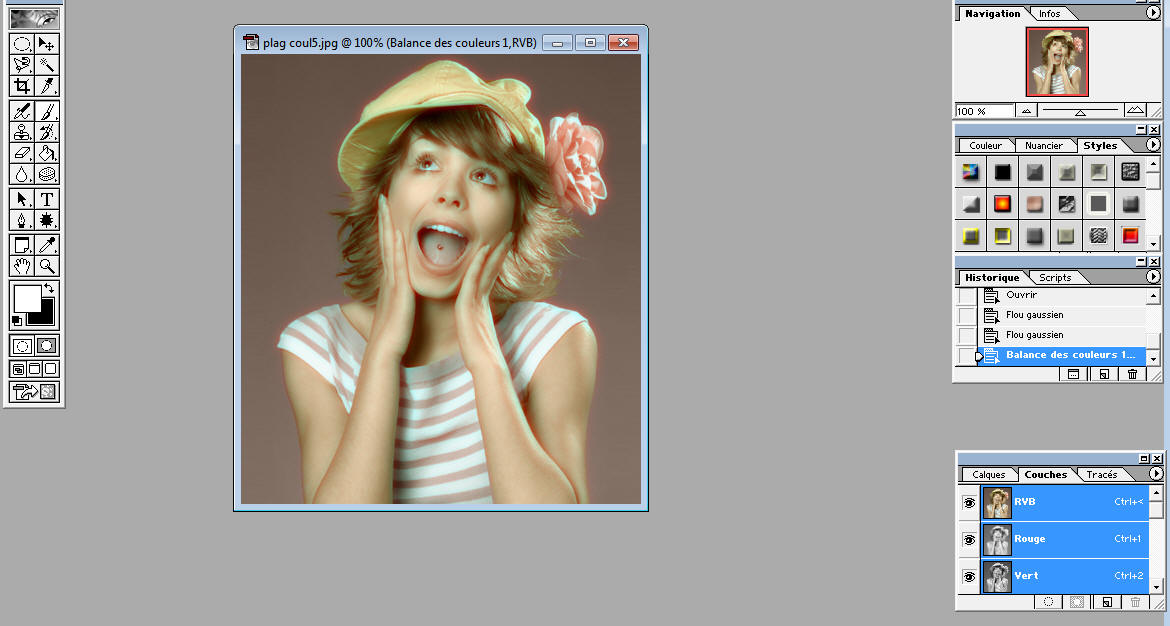Click the Navigation zoom out button
Screen dimensions: 1170x626
click(x=1027, y=111)
